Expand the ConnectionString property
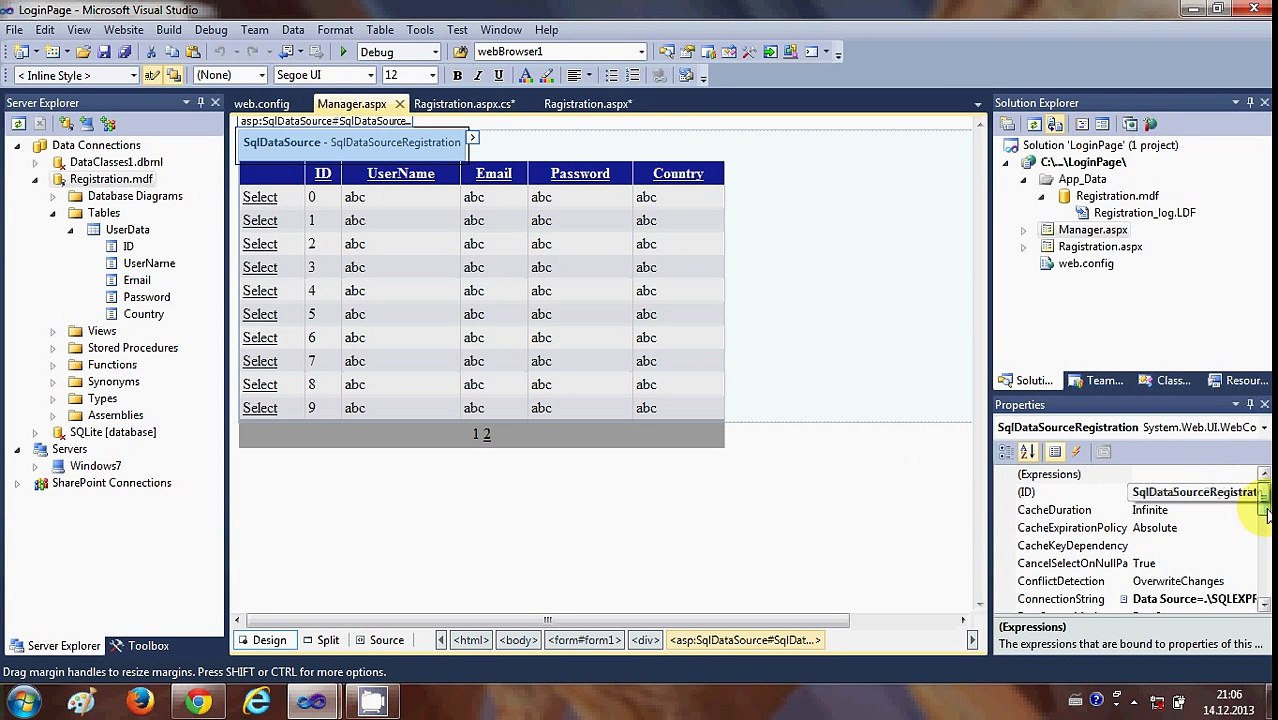1278x720 pixels. (1123, 599)
